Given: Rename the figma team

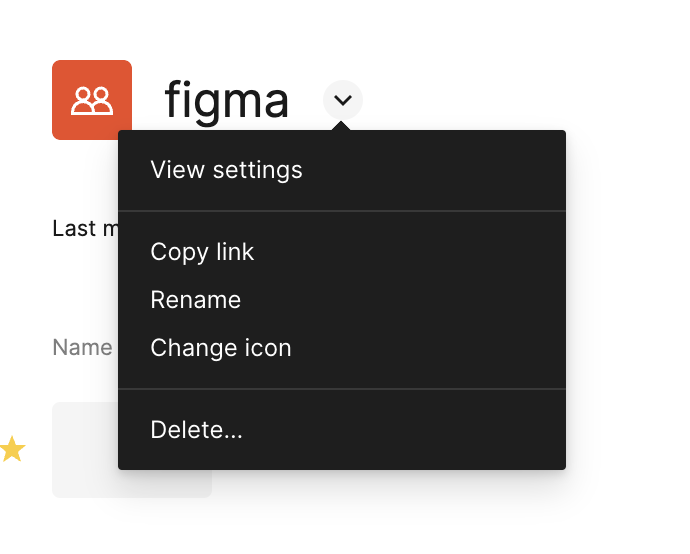Looking at the screenshot, I should [196, 300].
